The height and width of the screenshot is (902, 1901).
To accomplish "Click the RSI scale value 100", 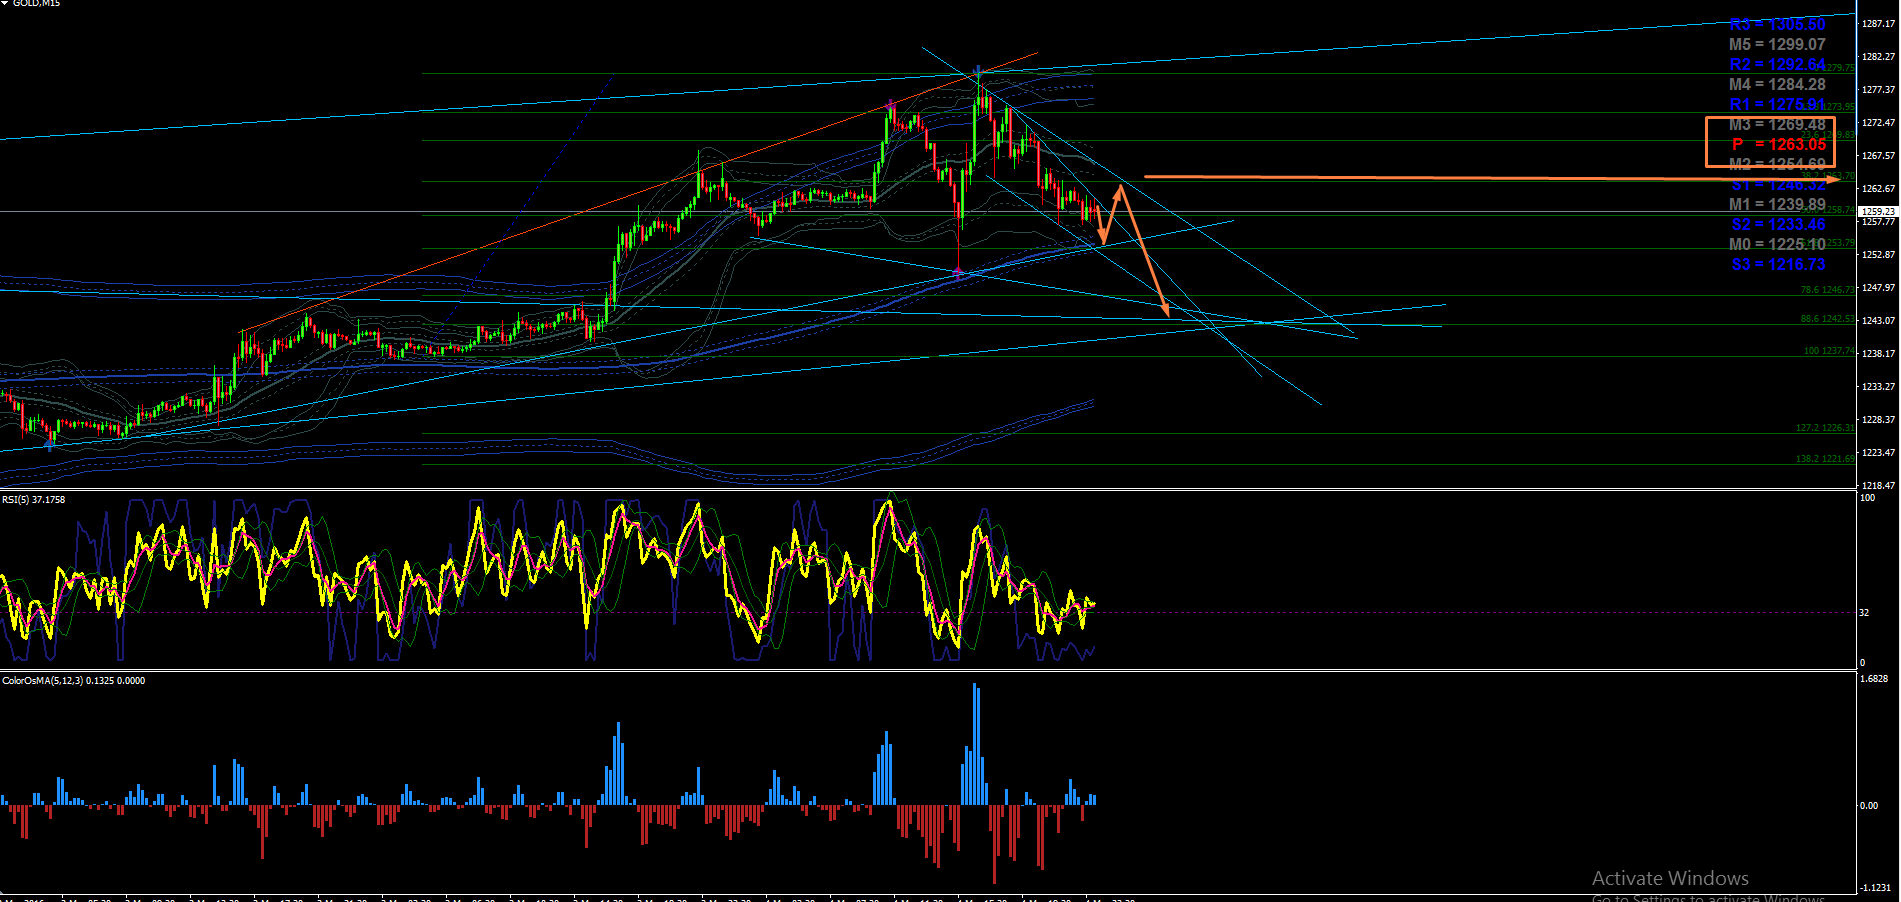I will coord(1867,497).
